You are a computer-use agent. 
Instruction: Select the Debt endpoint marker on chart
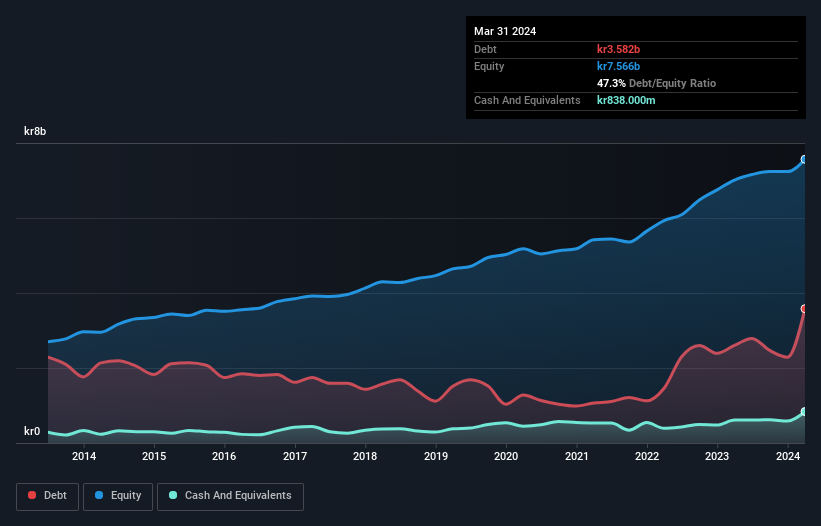click(804, 309)
